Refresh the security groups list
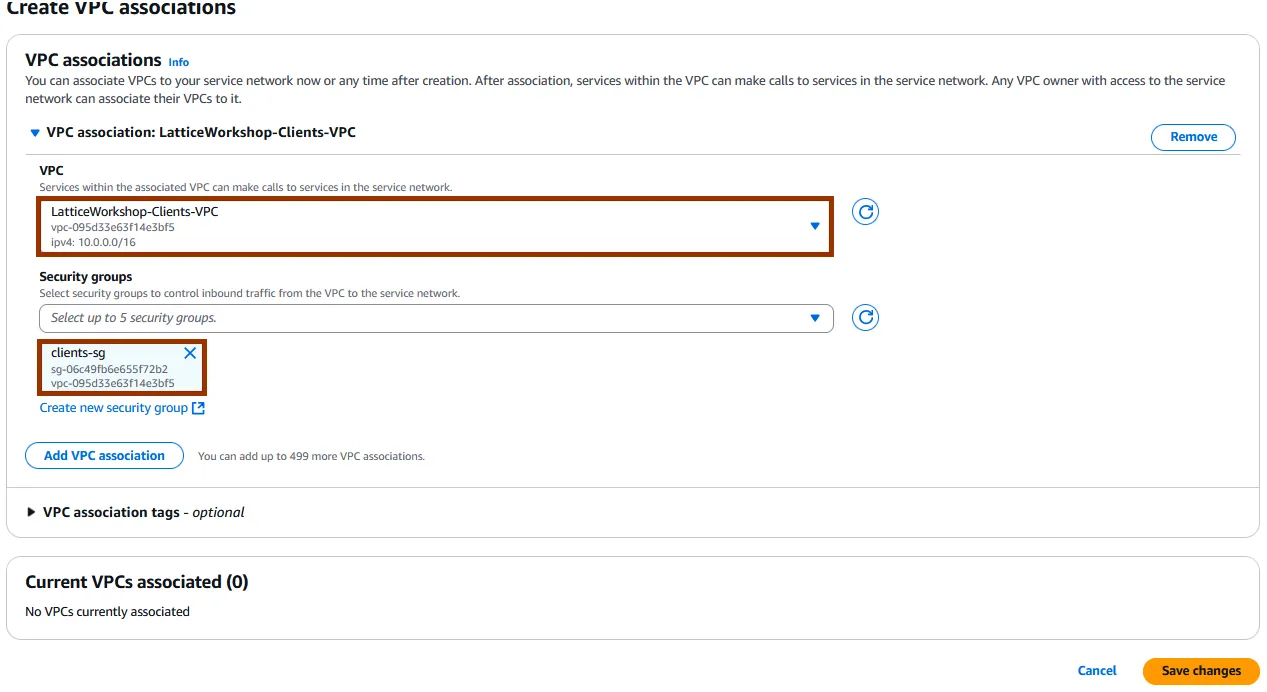Image resolution: width=1267 pixels, height=692 pixels. [865, 318]
